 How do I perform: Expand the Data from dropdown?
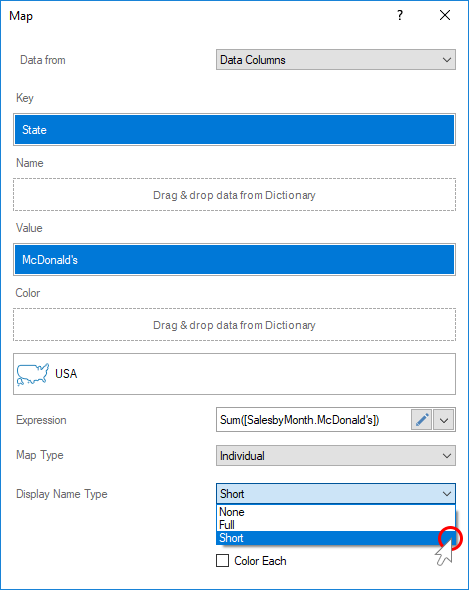(336, 60)
